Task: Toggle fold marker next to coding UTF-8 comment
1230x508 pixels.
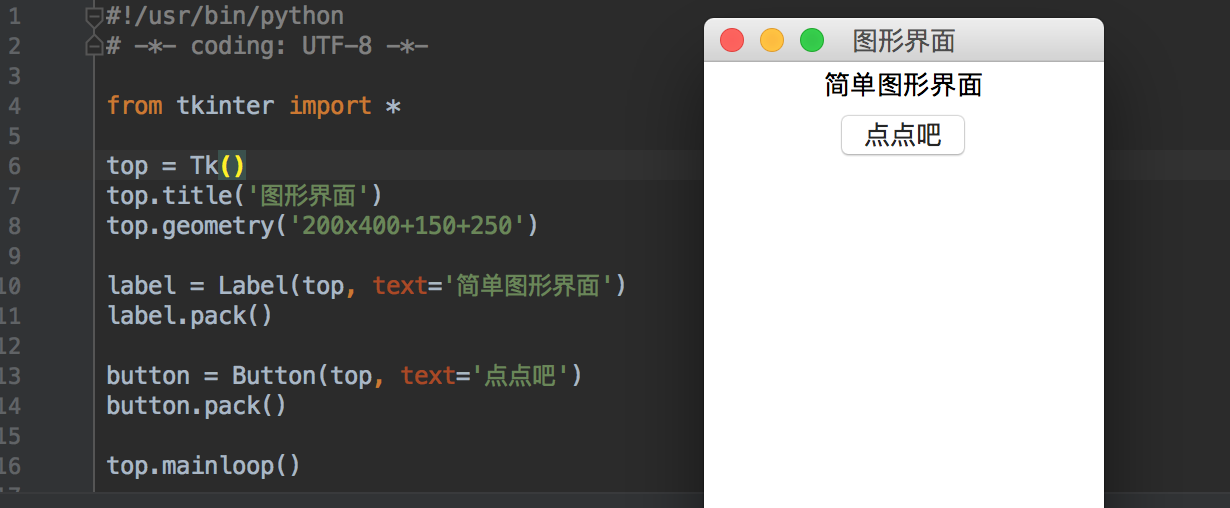Action: coord(94,45)
